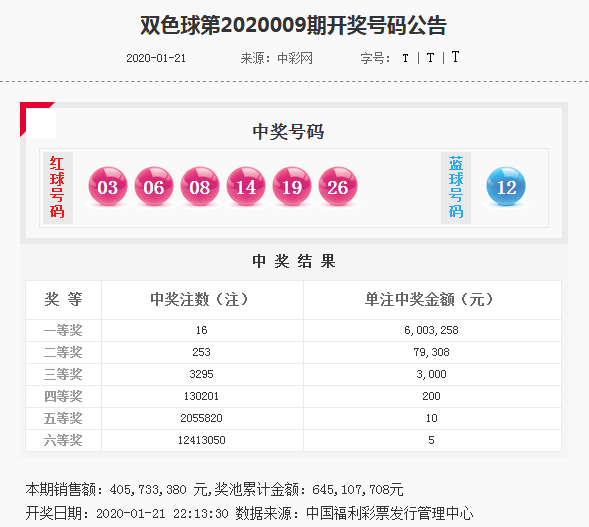Click red ball number 06

(x=154, y=186)
